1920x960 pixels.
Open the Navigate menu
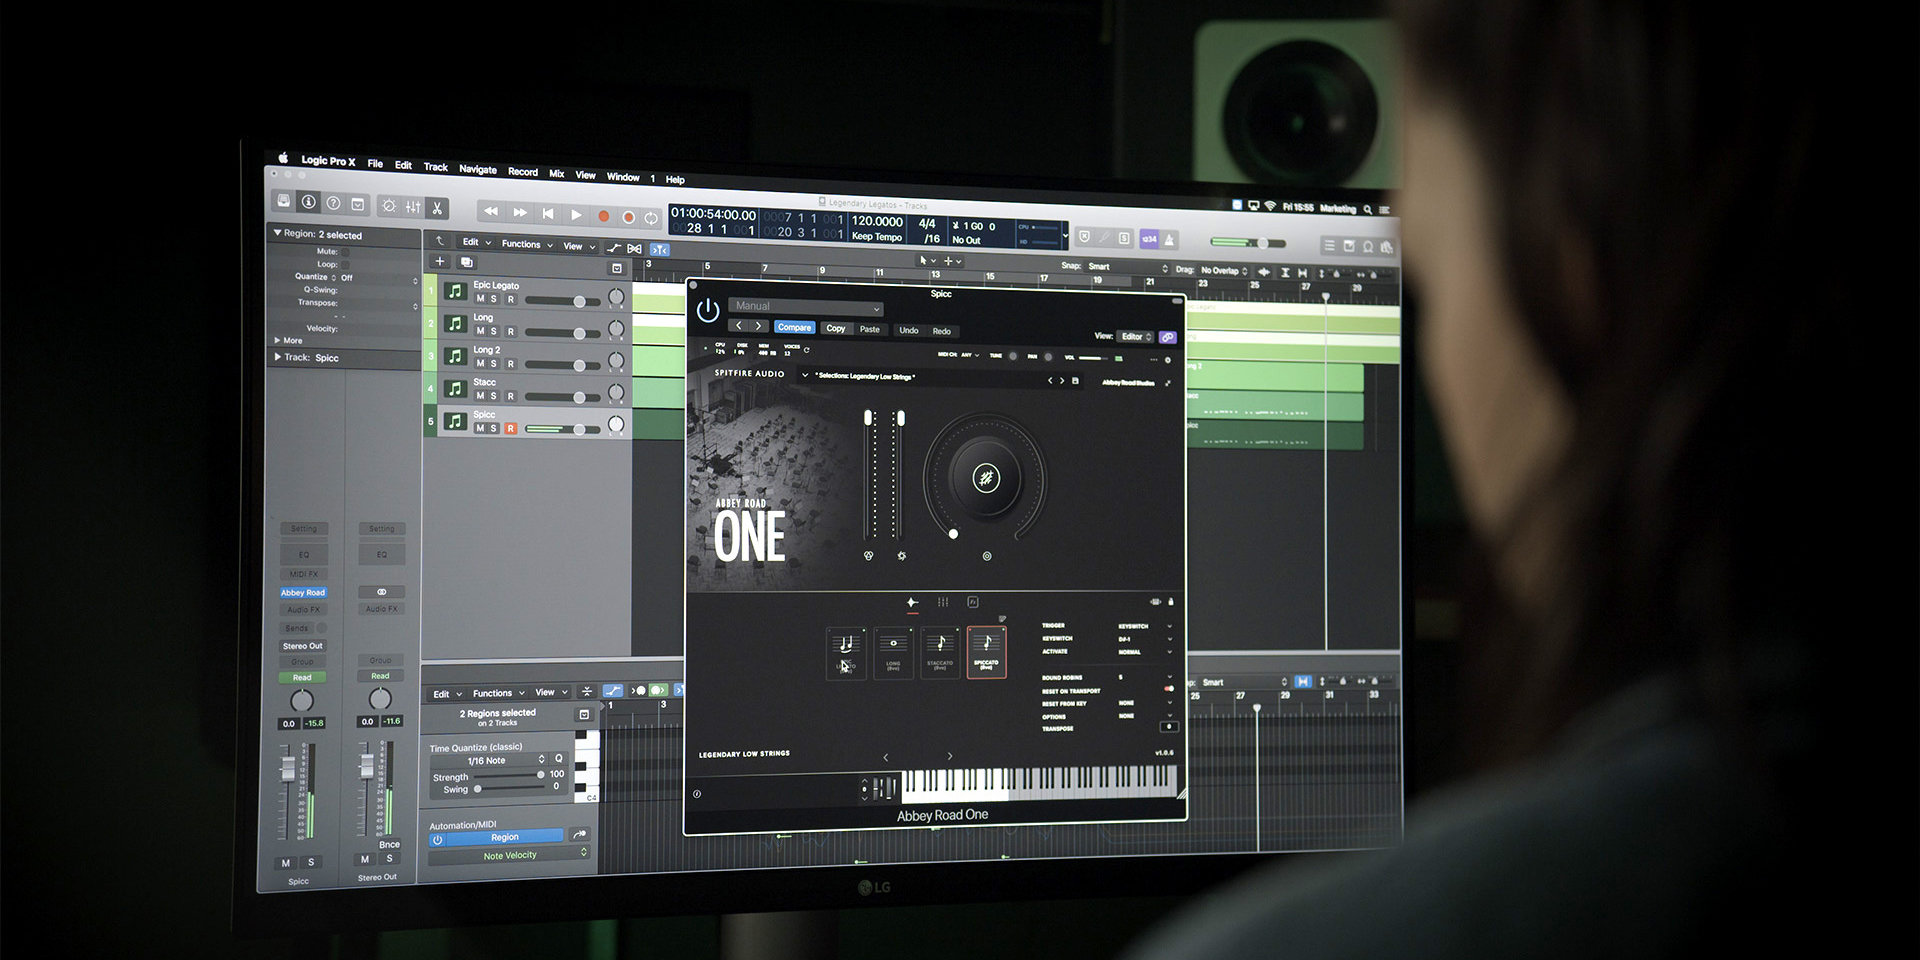(x=478, y=169)
